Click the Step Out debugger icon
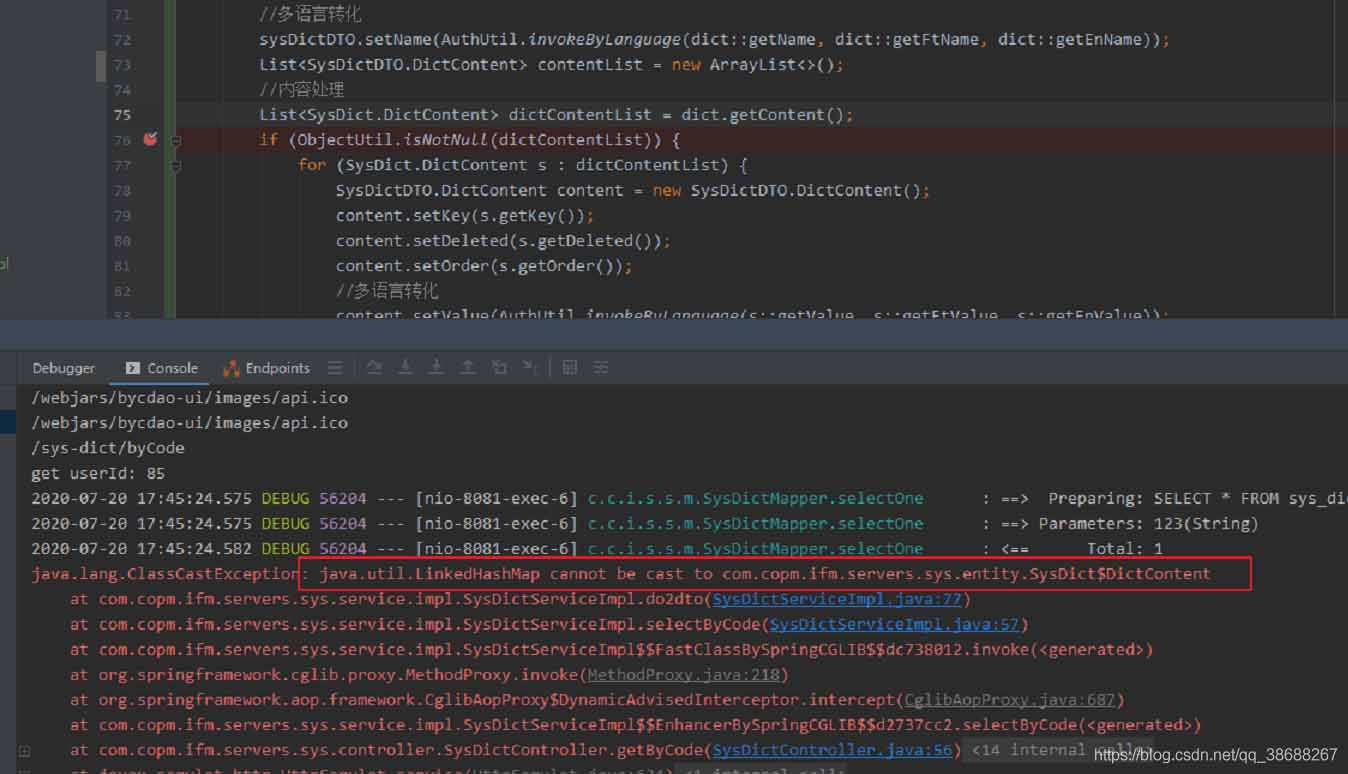Screen dimensions: 1348x774 [467, 368]
